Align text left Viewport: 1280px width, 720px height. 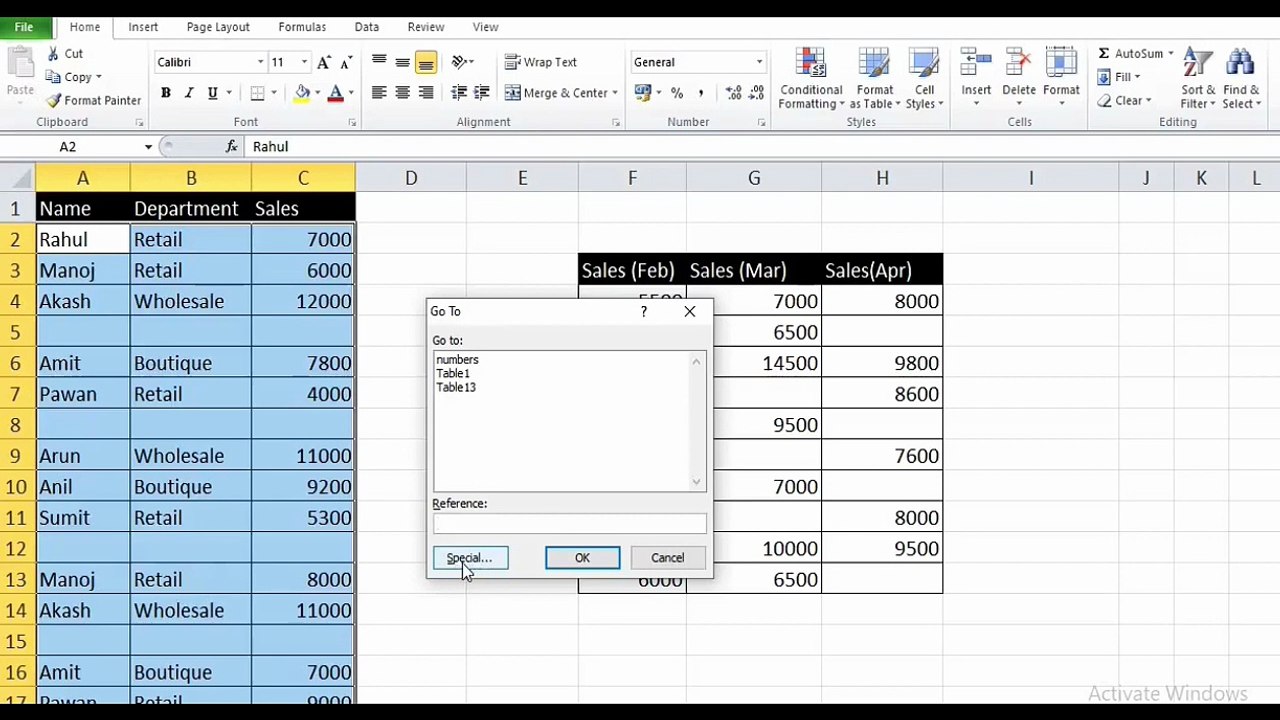379,93
